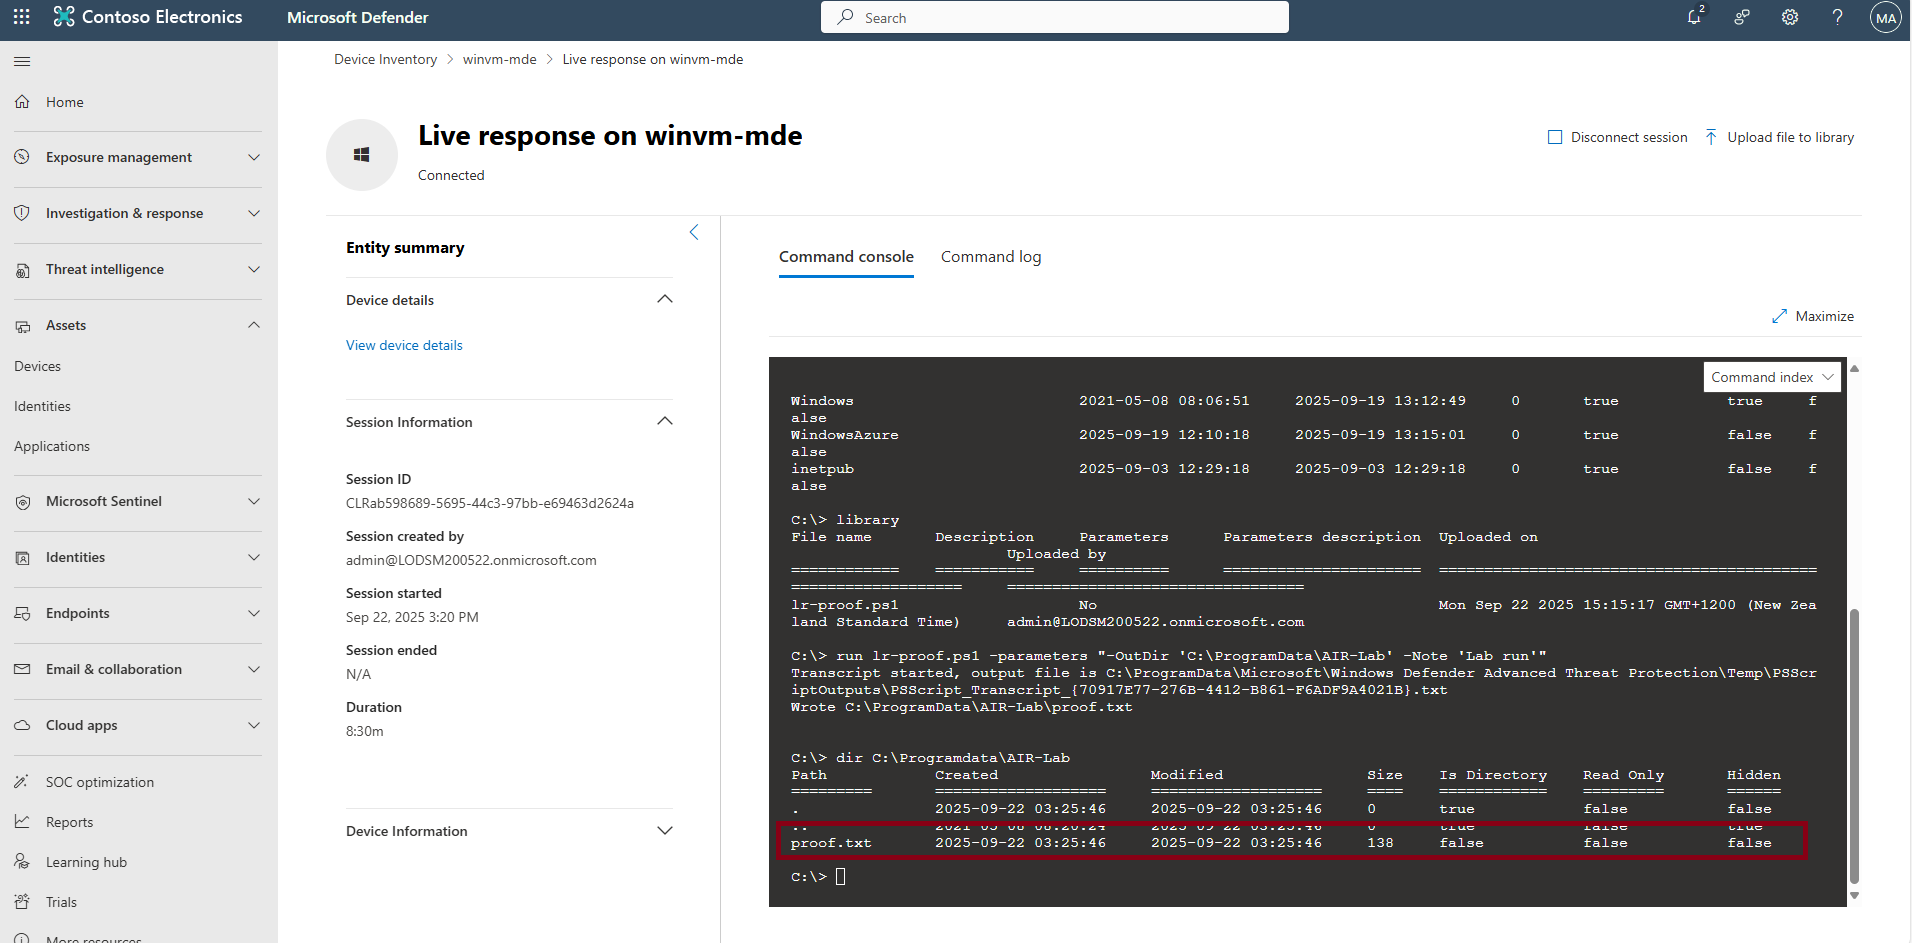
Task: Click the console scrollbar up arrow
Action: click(1854, 369)
